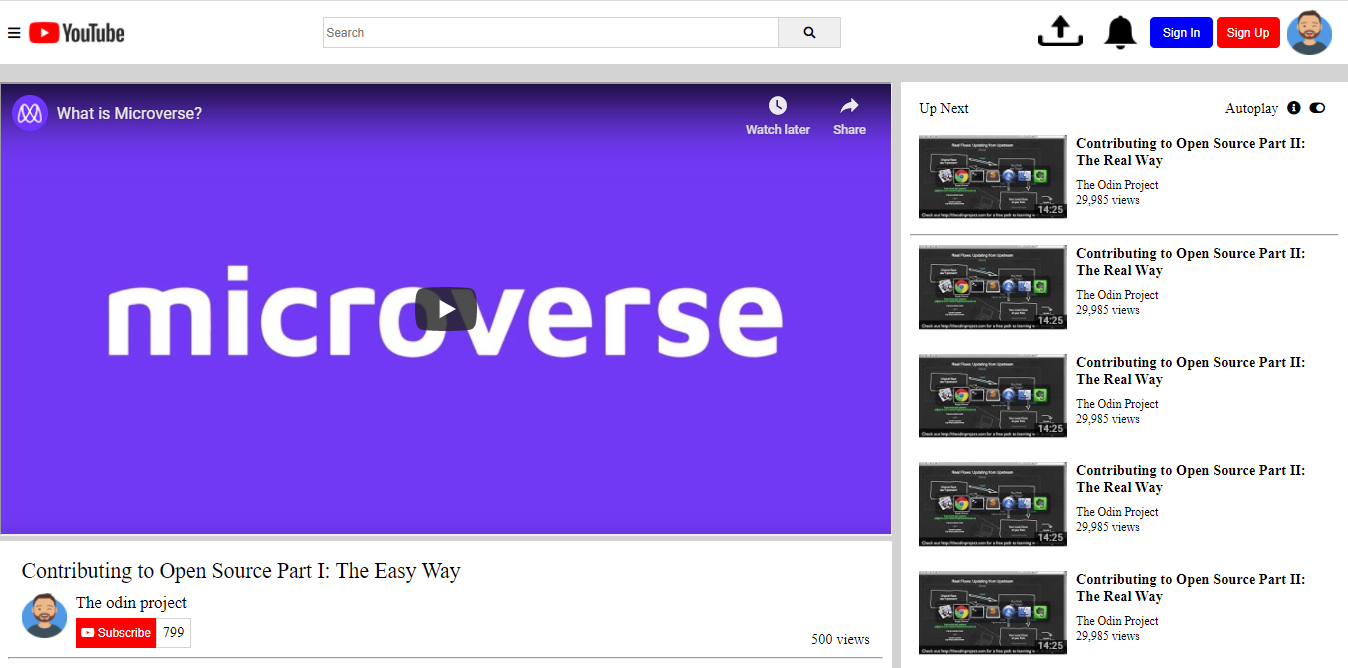Open the 'What is Microverse?' video title
Screen dimensions: 1348x668
(x=129, y=114)
